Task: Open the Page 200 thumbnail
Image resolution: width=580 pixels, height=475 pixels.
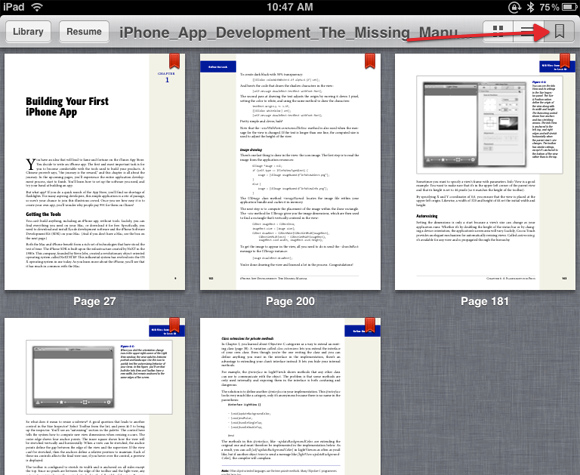Action: pos(290,172)
